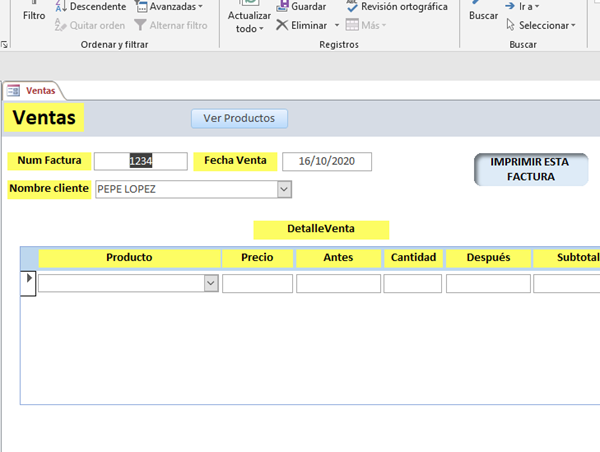Sort records with Descendente

pyautogui.click(x=90, y=7)
